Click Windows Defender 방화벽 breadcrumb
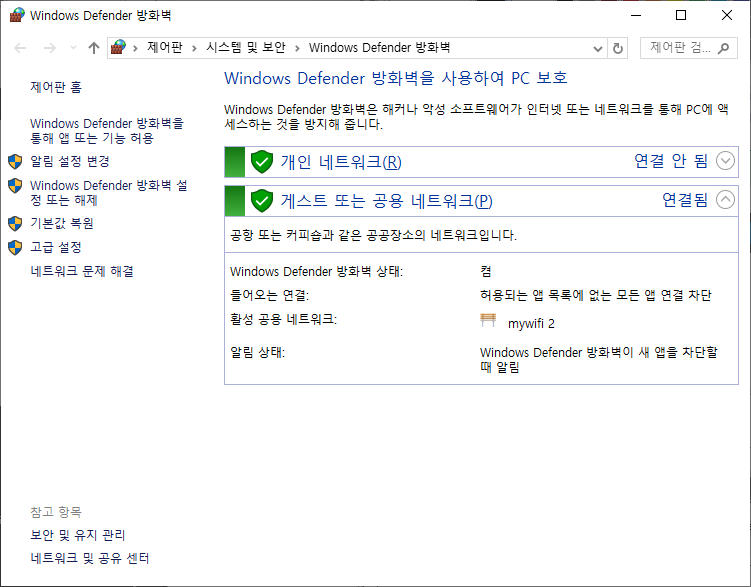 pos(379,47)
